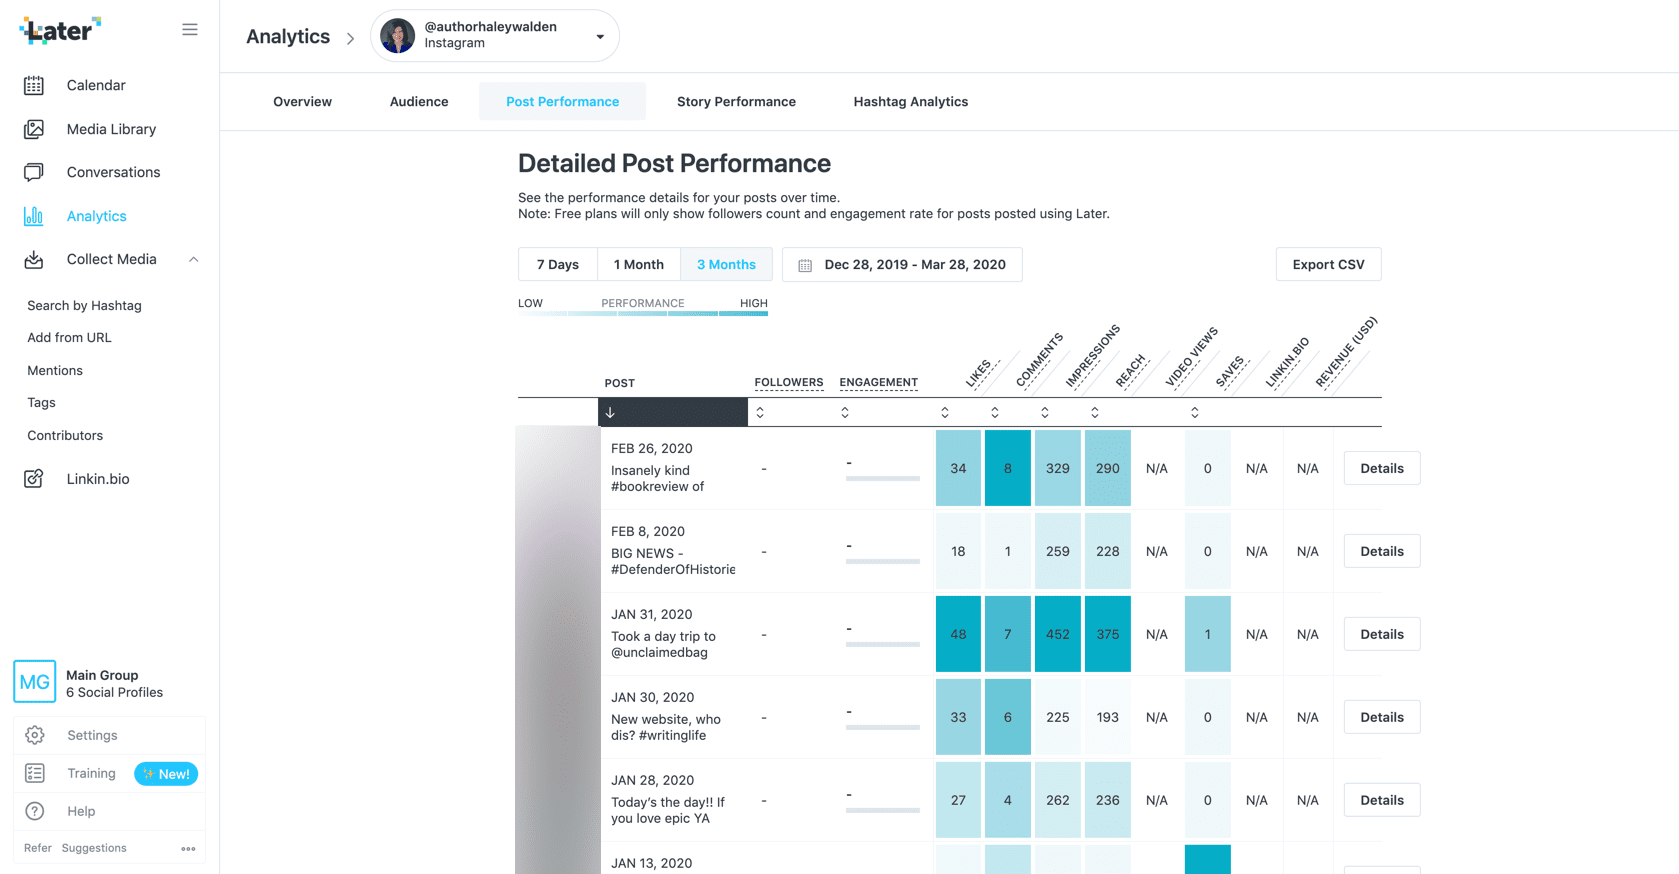Select the 1 Month range
1679x874 pixels.
click(x=639, y=265)
